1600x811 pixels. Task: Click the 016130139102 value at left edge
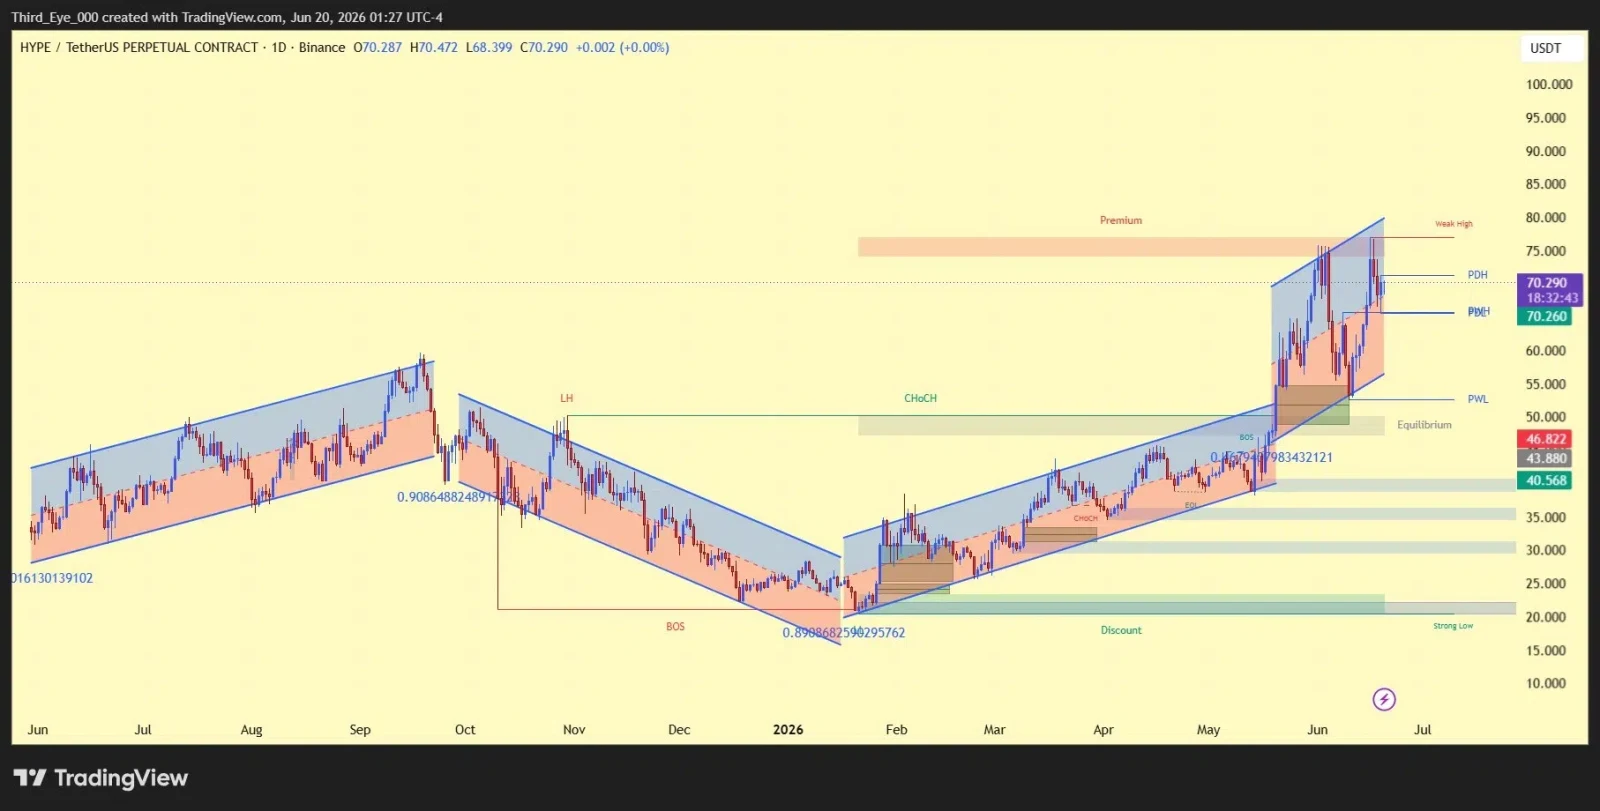point(52,578)
